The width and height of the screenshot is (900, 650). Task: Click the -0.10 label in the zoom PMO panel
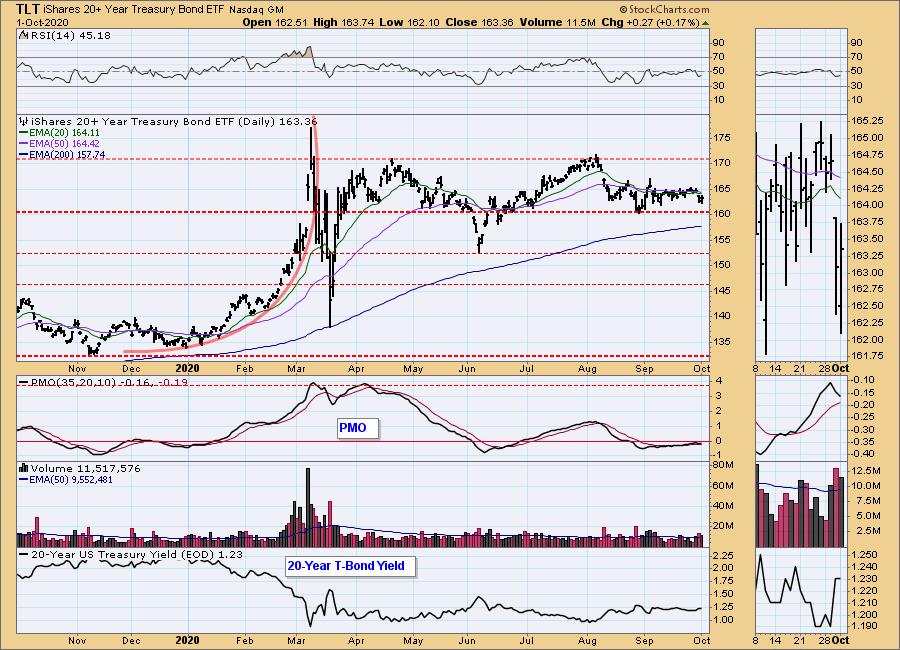[863, 380]
